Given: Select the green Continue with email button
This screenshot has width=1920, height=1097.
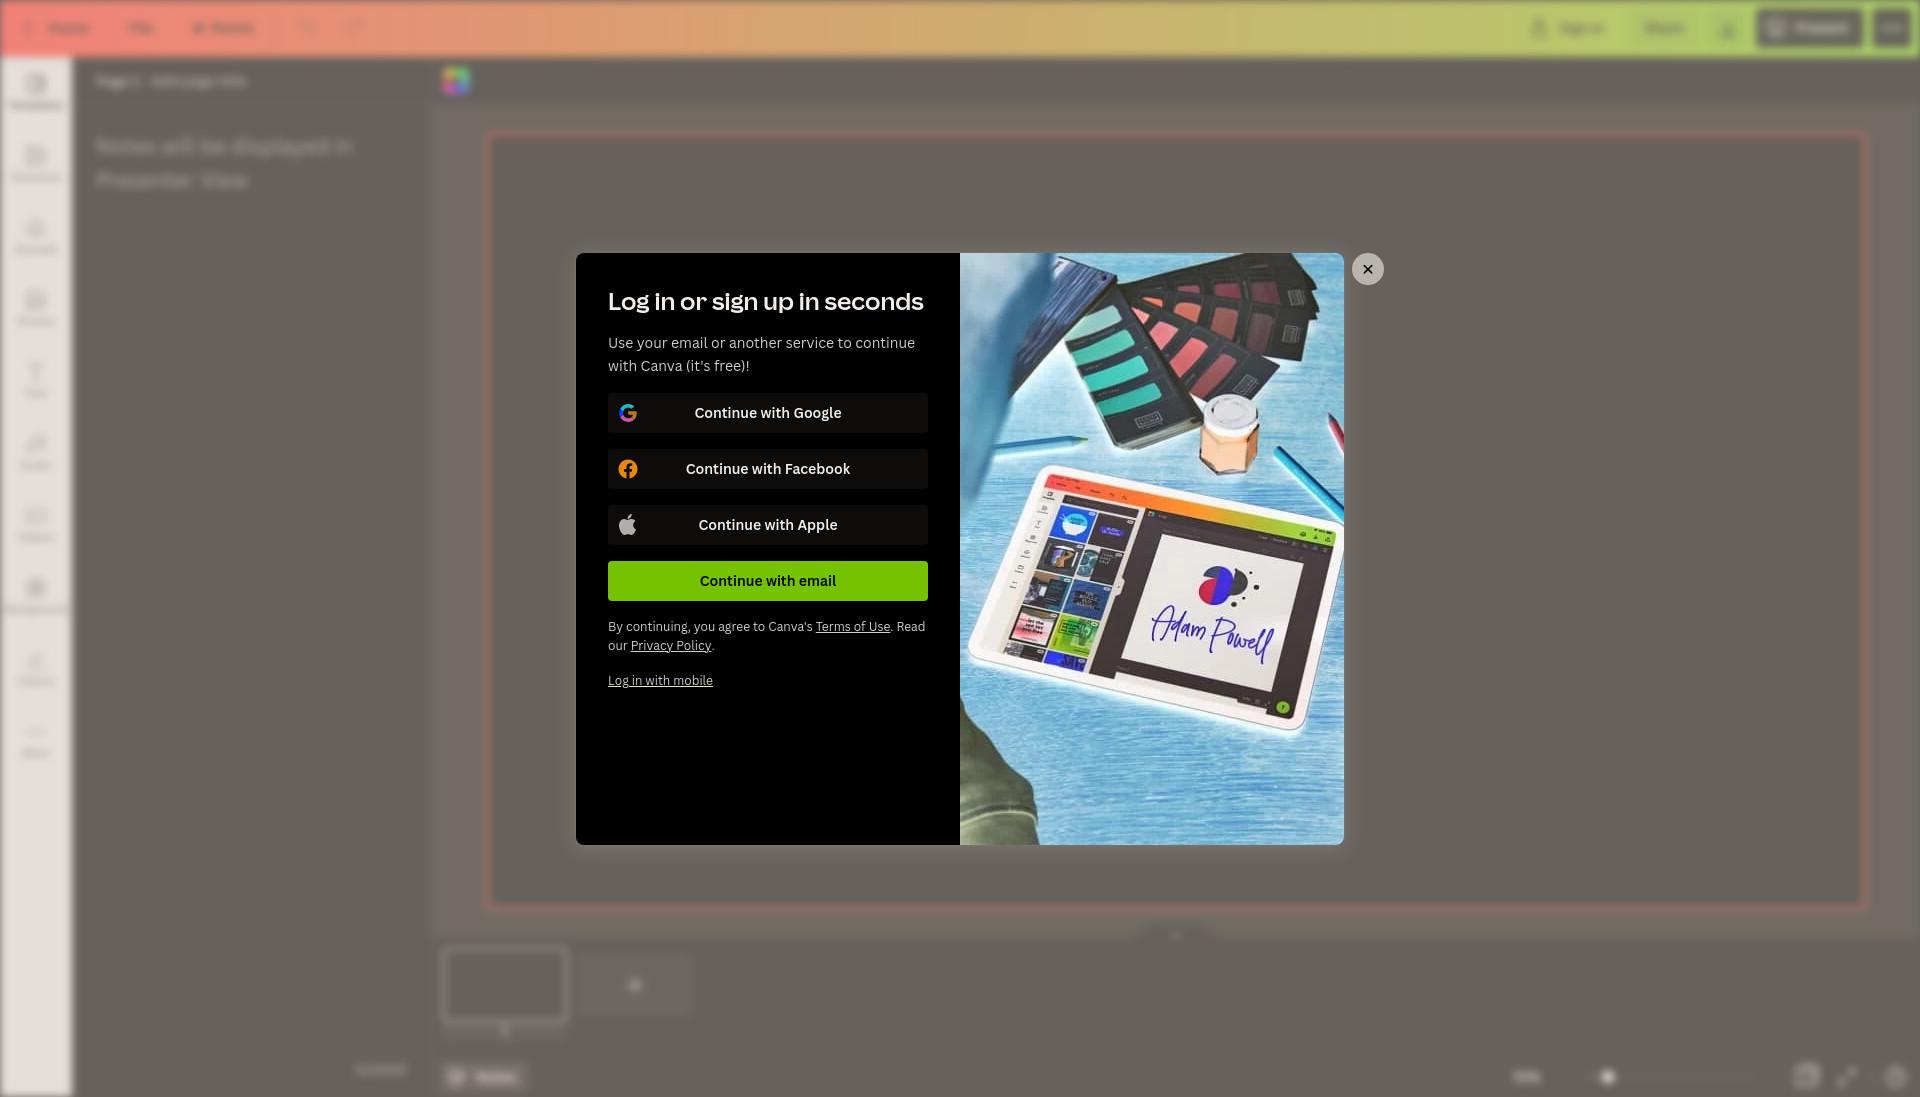Looking at the screenshot, I should 768,581.
